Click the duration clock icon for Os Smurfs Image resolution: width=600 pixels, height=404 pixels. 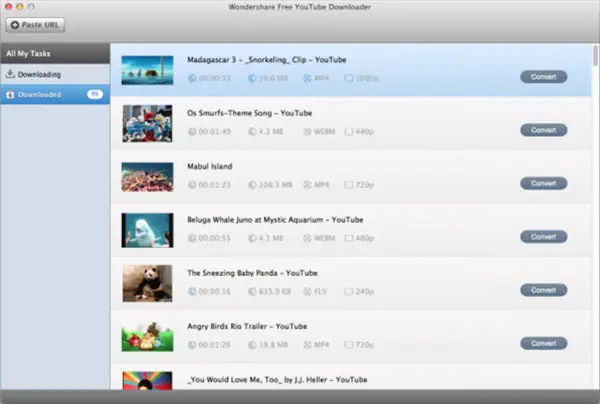(x=192, y=132)
